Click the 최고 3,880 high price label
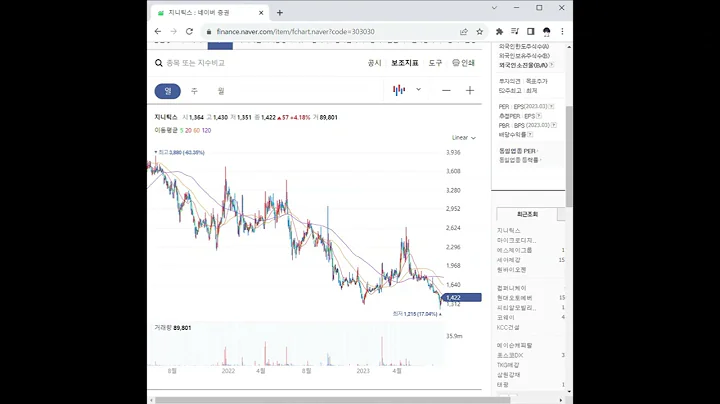This screenshot has height=404, width=720. [181, 152]
